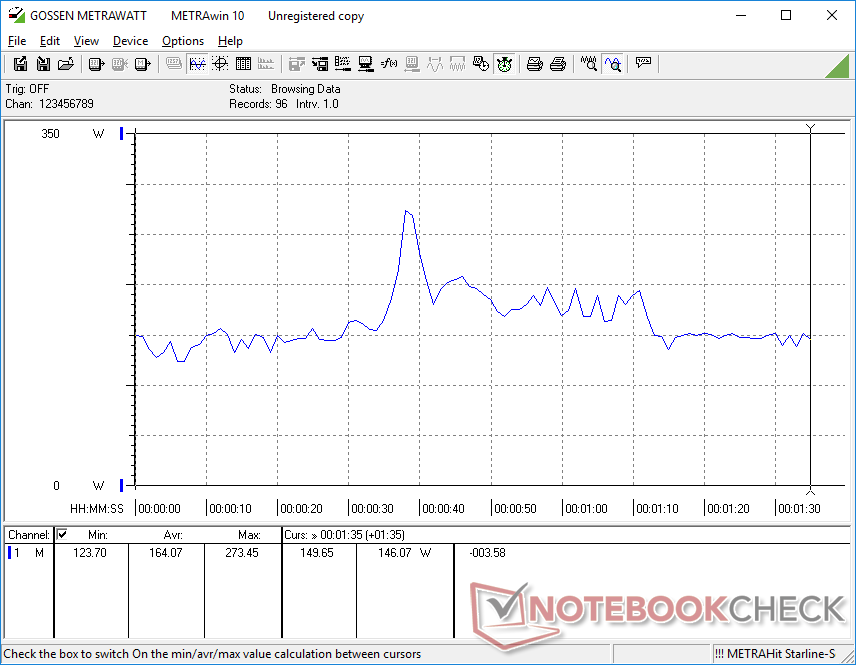Image resolution: width=856 pixels, height=665 pixels.
Task: Click the greyed single waveform icon
Action: point(435,64)
